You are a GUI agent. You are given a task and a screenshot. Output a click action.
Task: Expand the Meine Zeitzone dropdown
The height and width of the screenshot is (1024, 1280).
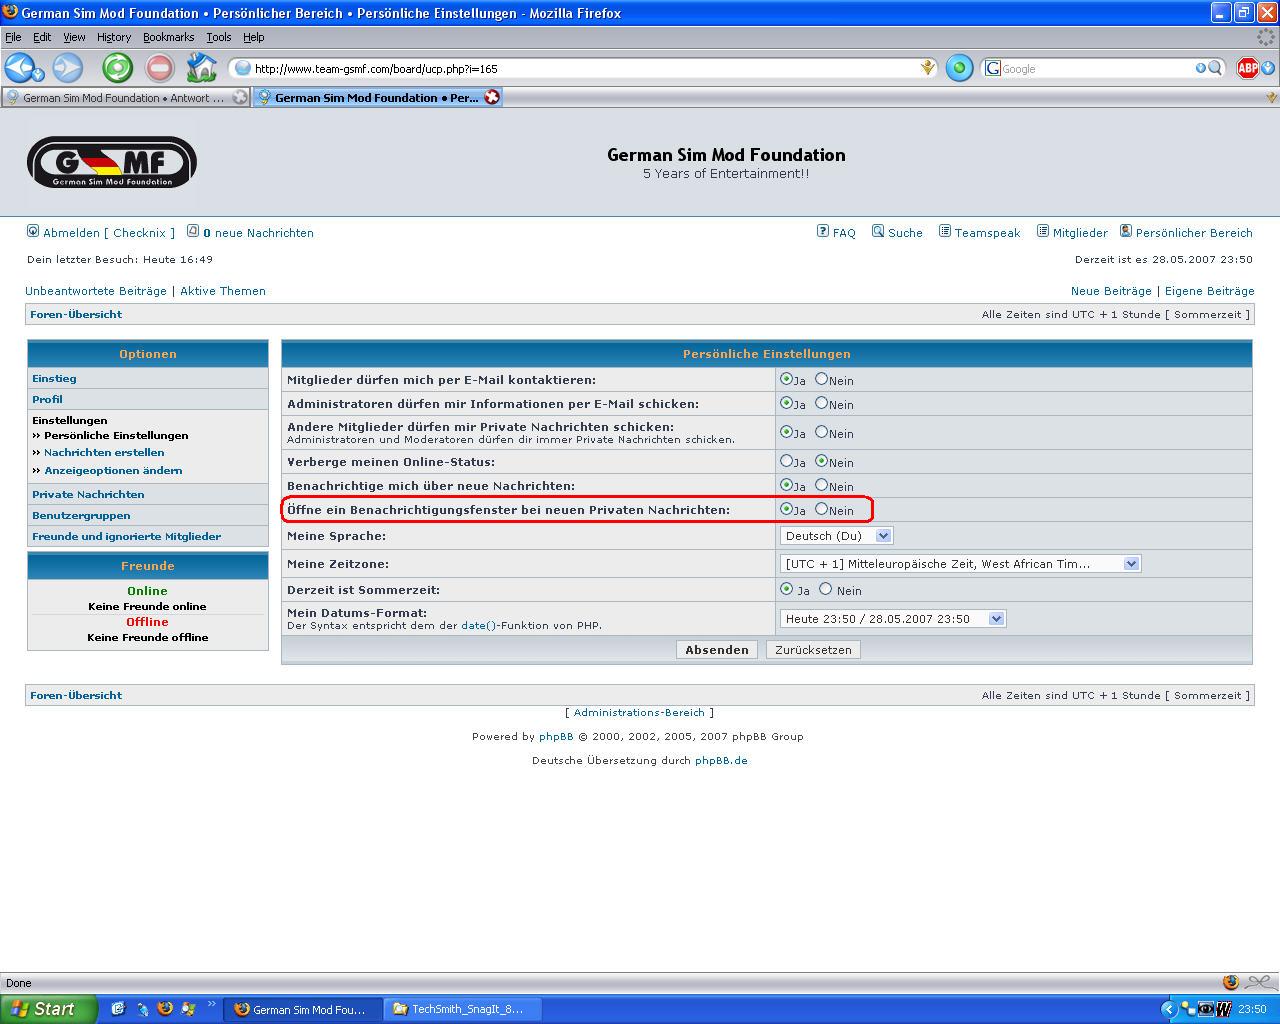(1131, 564)
